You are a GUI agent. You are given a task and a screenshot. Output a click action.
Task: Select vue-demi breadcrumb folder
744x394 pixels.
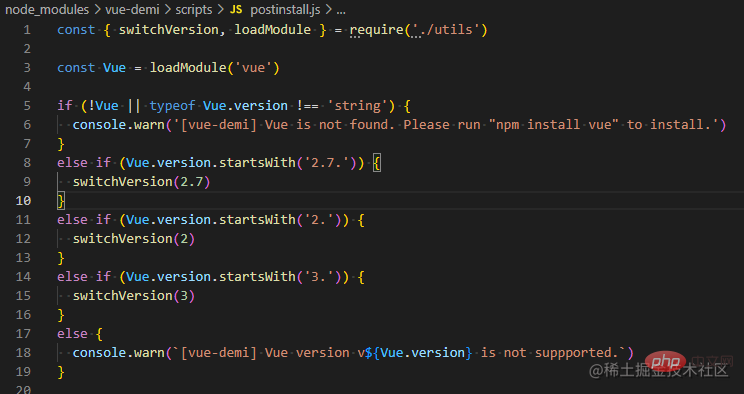click(x=132, y=9)
